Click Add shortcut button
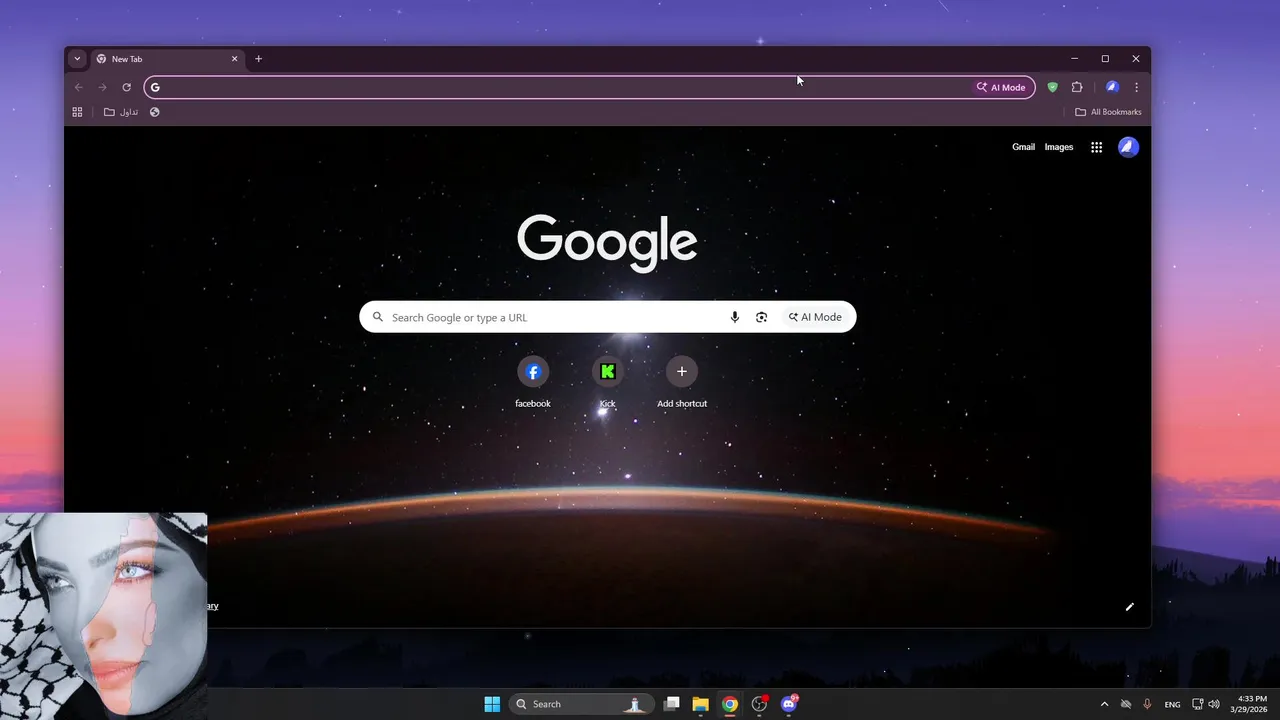 click(682, 382)
